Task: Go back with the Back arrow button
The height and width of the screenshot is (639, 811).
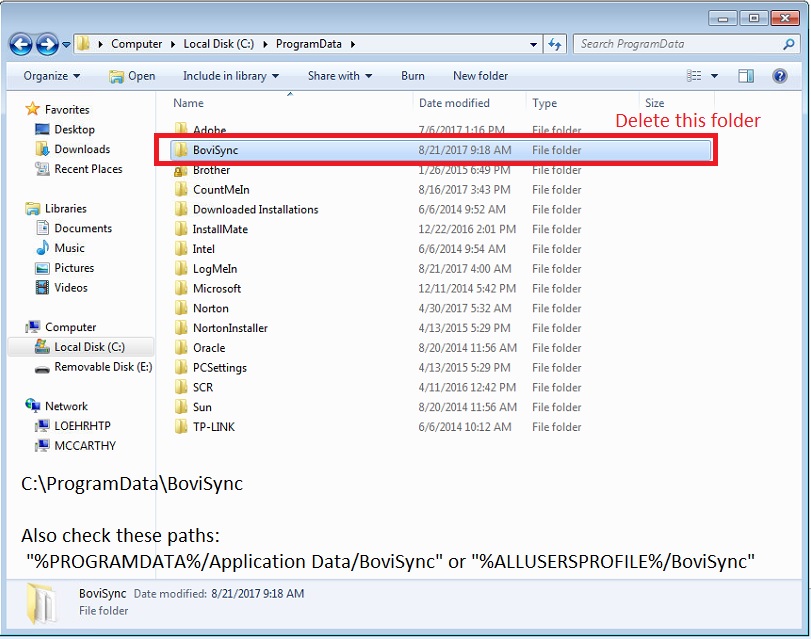Action: tap(21, 44)
